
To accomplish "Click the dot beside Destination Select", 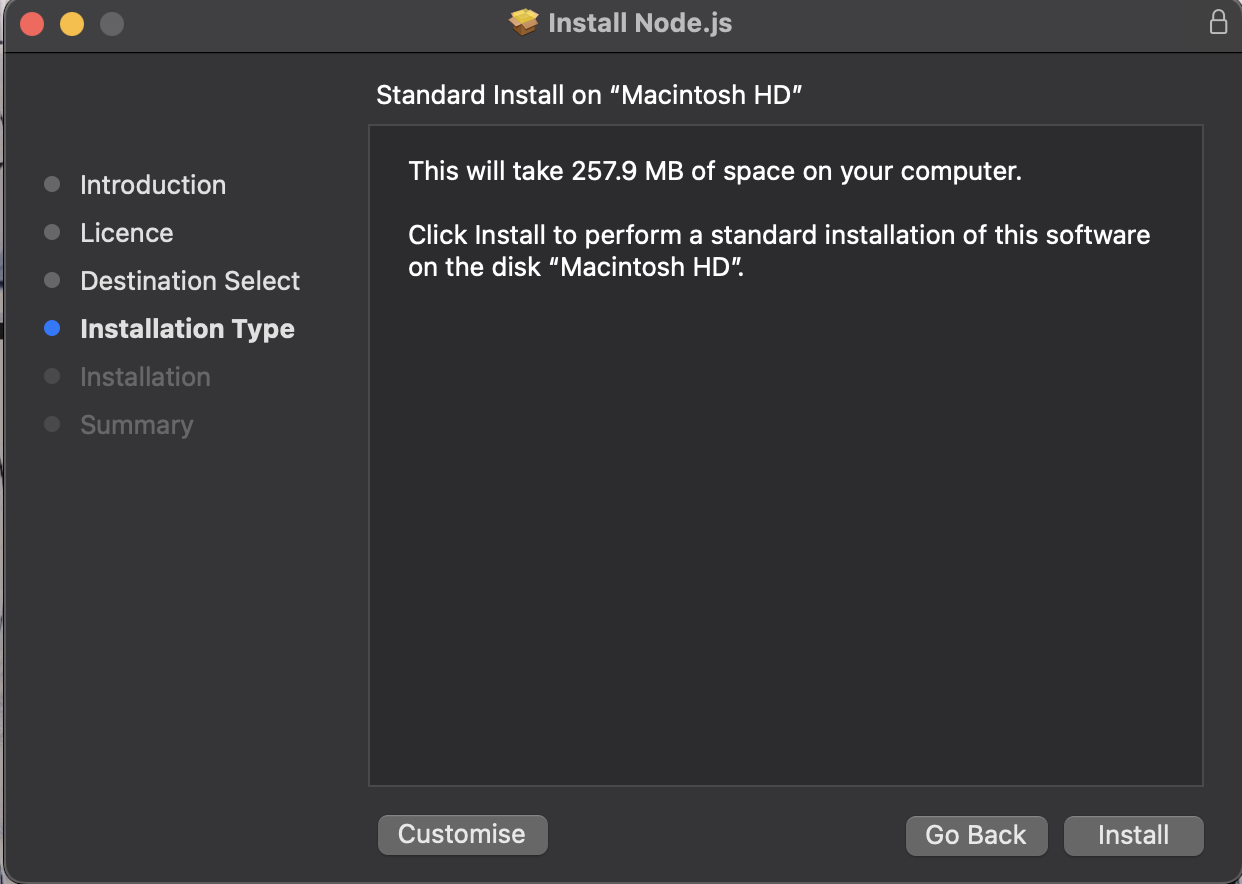I will pyautogui.click(x=51, y=280).
